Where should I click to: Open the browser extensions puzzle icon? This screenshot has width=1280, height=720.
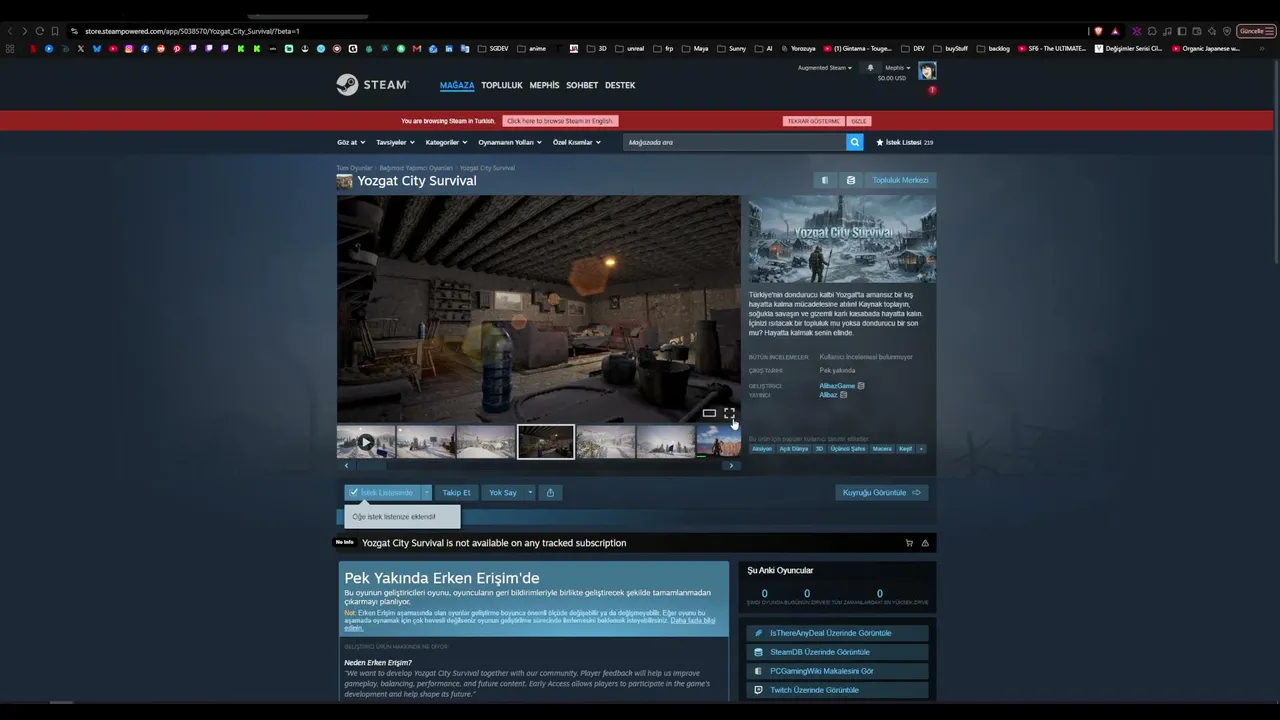[x=1152, y=31]
